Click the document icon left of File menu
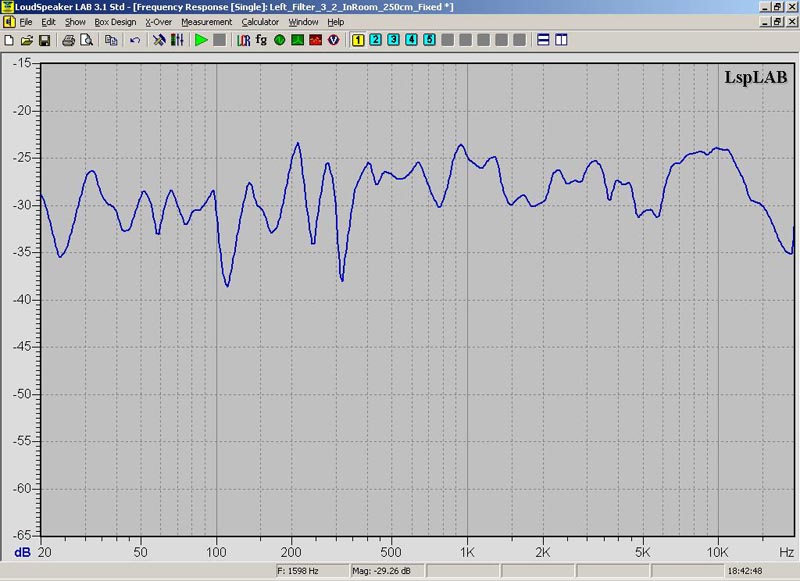Viewport: 800px width, 581px height. click(x=9, y=22)
